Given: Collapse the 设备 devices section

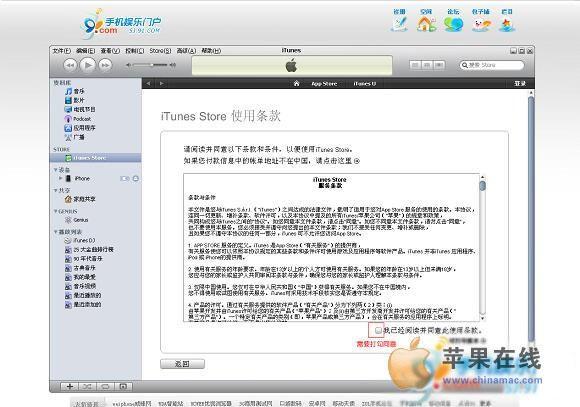Looking at the screenshot, I should [55, 169].
